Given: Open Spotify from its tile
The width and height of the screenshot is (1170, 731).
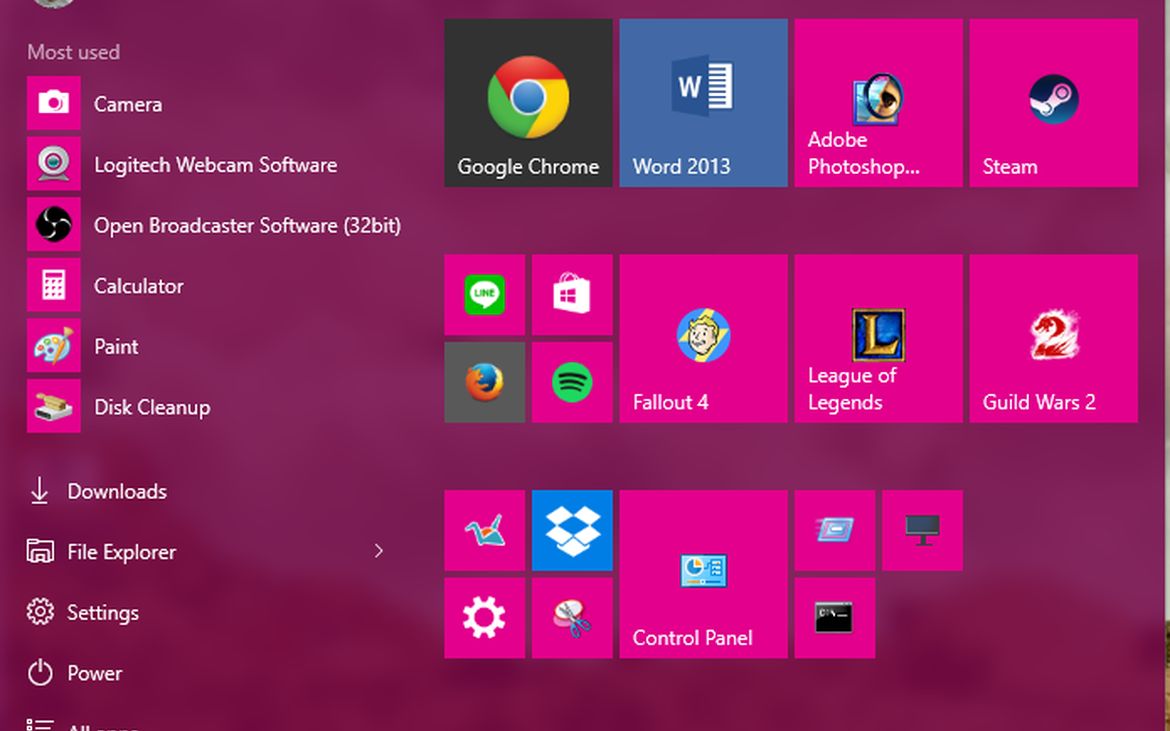Looking at the screenshot, I should pos(571,381).
